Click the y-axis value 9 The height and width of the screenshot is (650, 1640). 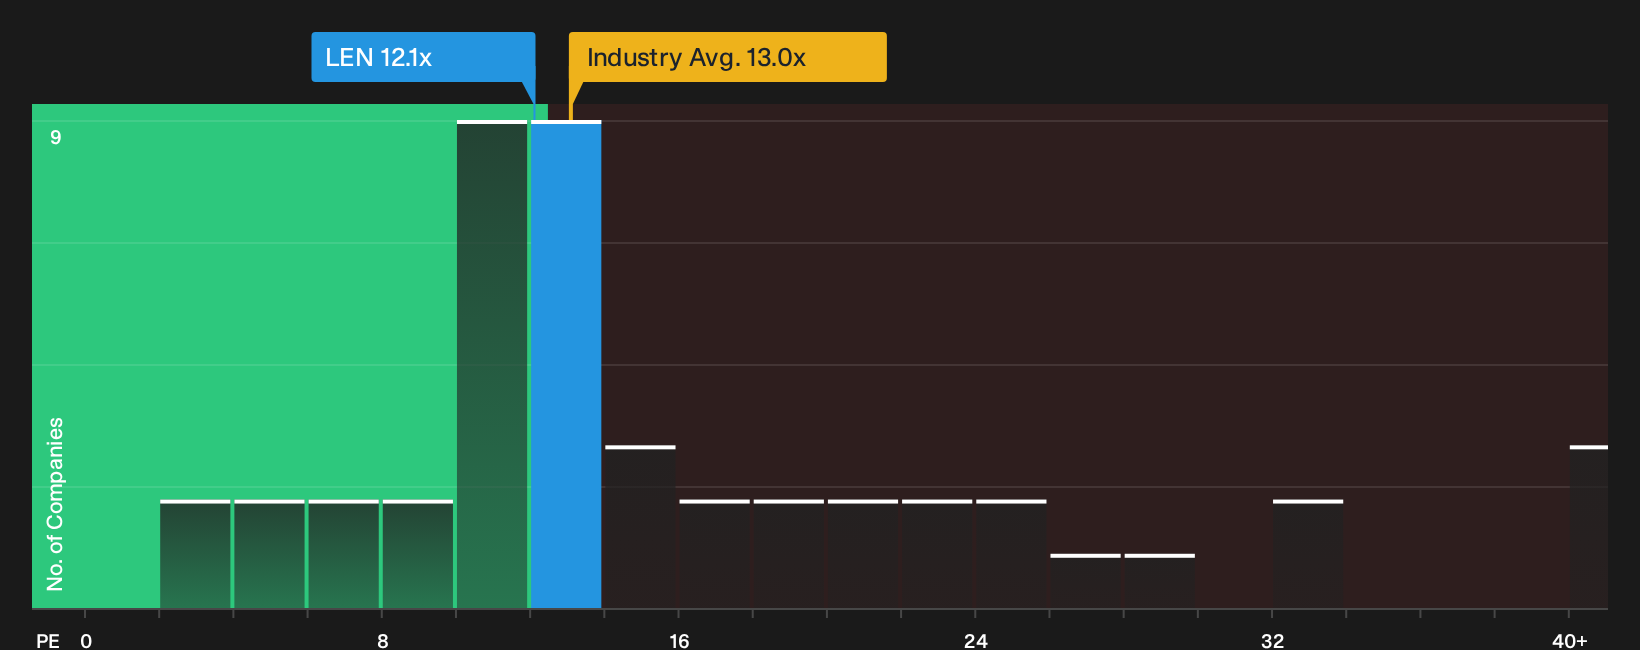[x=56, y=137]
